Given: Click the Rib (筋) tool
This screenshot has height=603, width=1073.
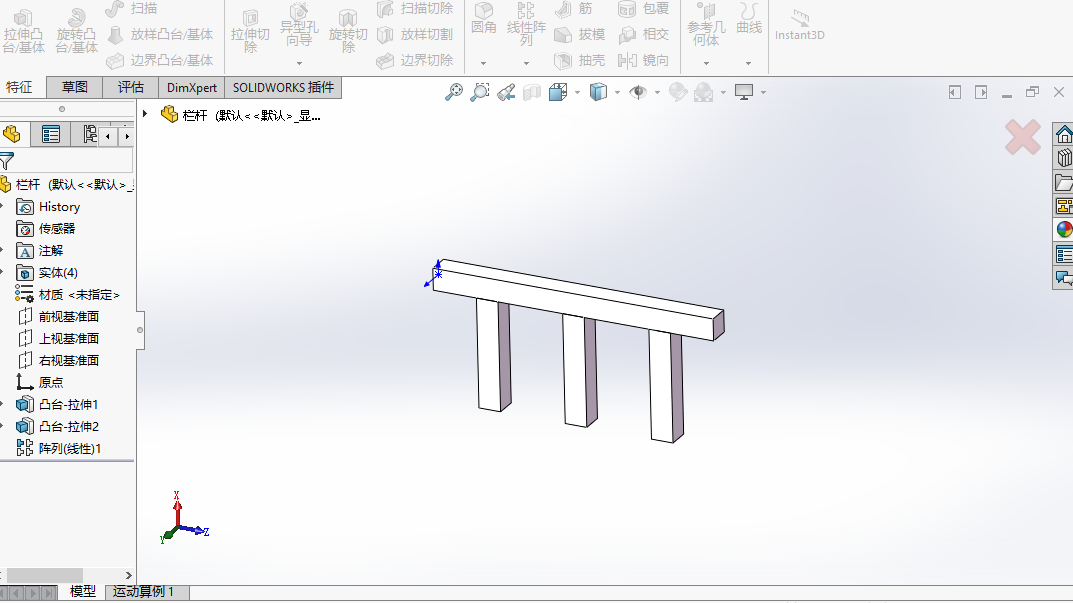Looking at the screenshot, I should 573,9.
